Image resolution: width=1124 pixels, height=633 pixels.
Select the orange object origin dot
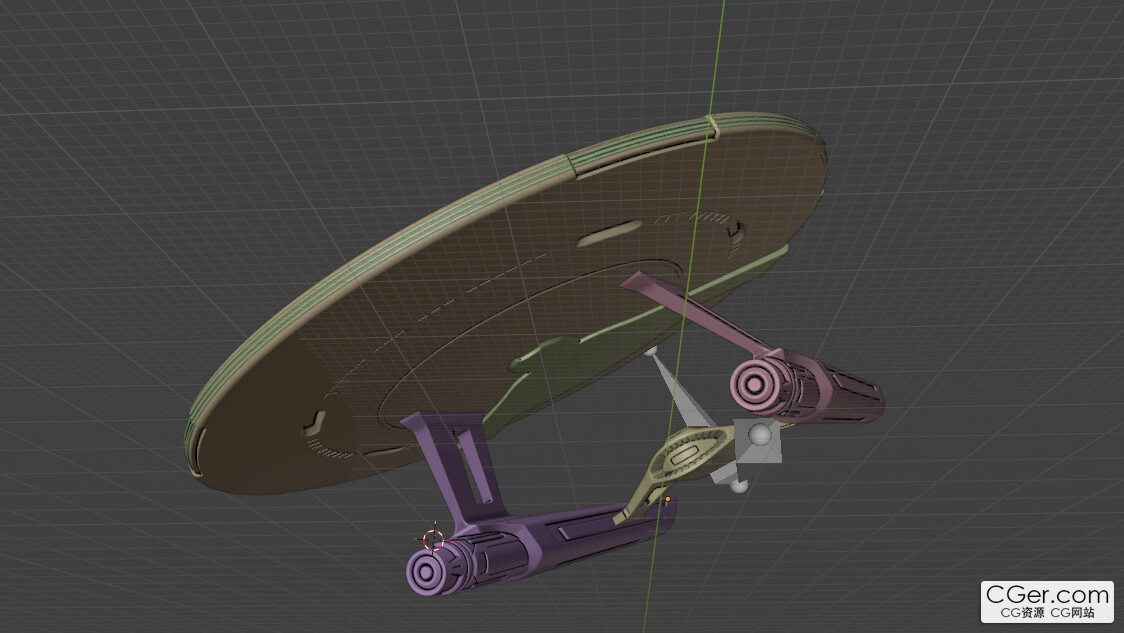tap(667, 498)
